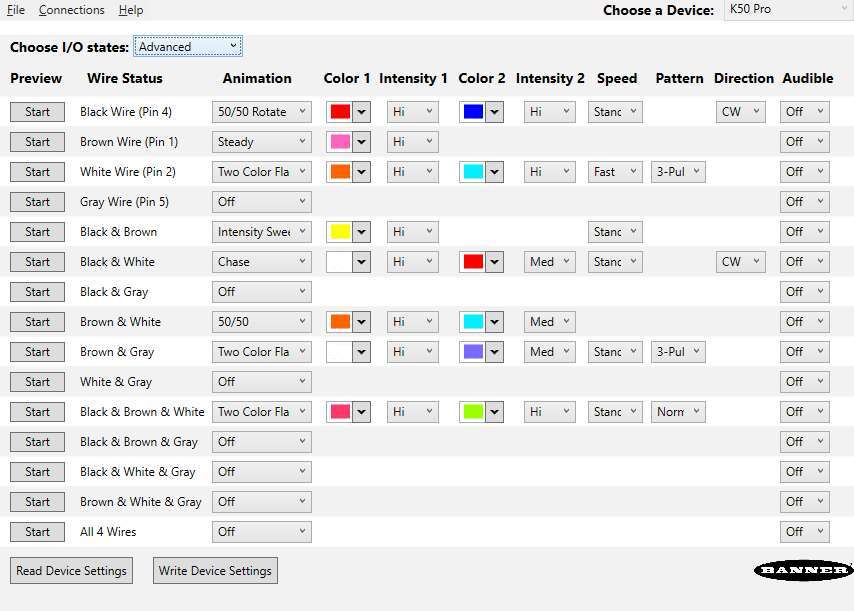854x611 pixels.
Task: Start the preview for Black & Brown & White
Action: tap(37, 411)
